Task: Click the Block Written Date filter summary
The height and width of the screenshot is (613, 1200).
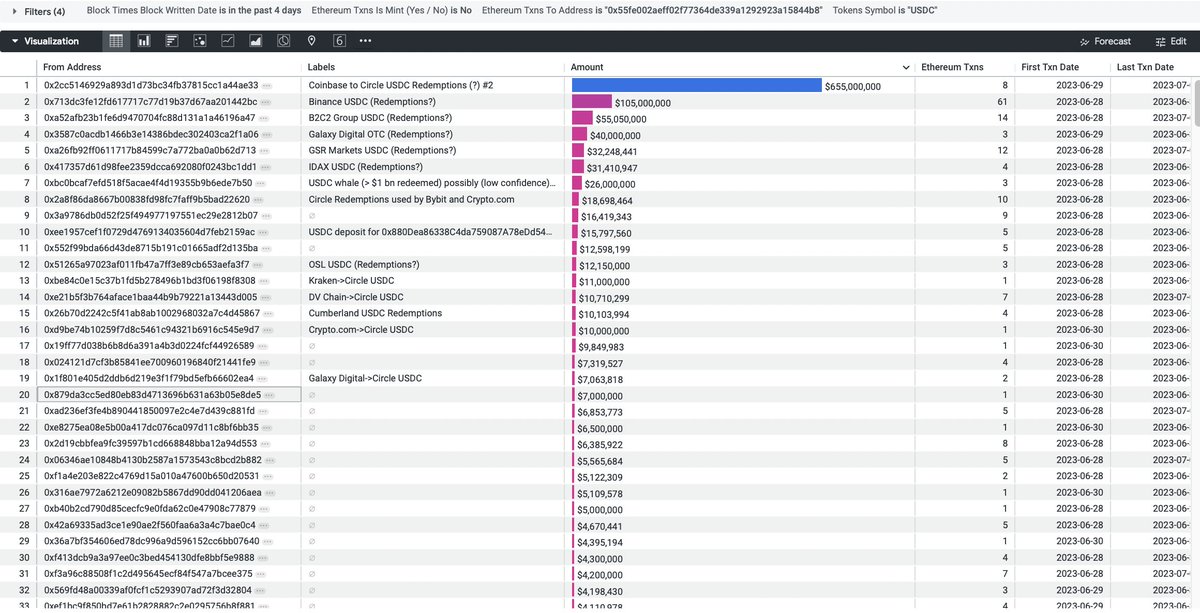Action: (x=194, y=12)
